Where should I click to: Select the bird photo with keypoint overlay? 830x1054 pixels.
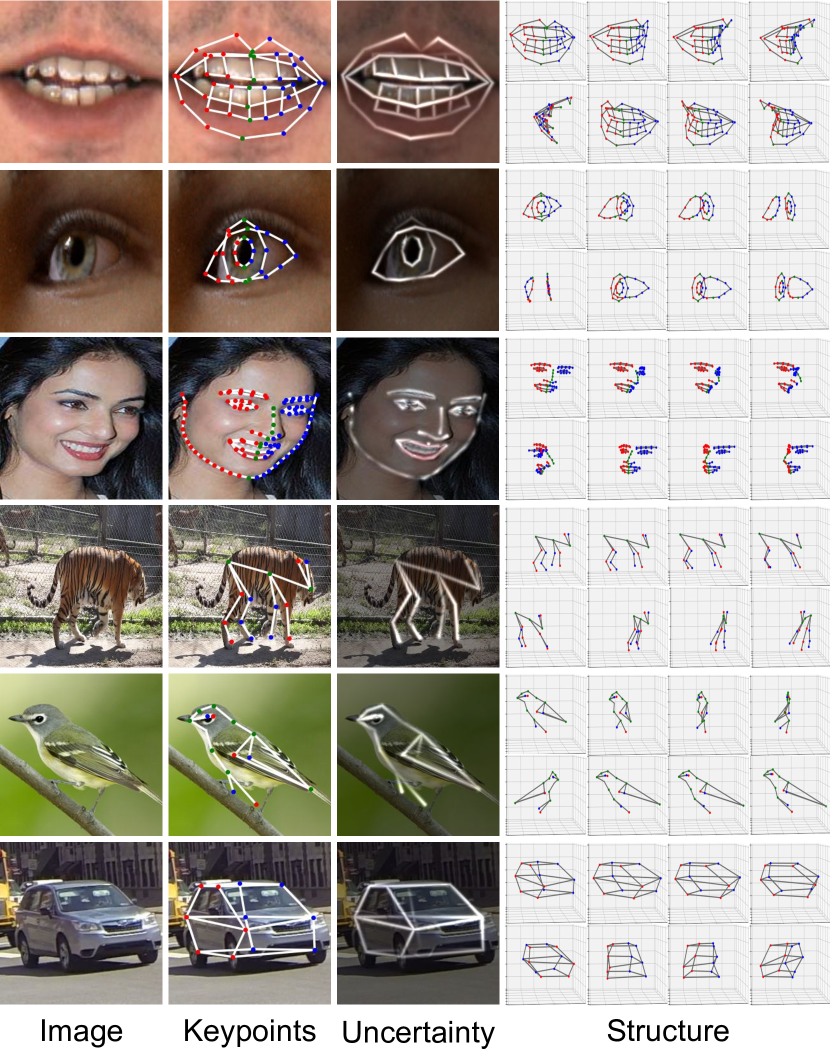click(249, 755)
